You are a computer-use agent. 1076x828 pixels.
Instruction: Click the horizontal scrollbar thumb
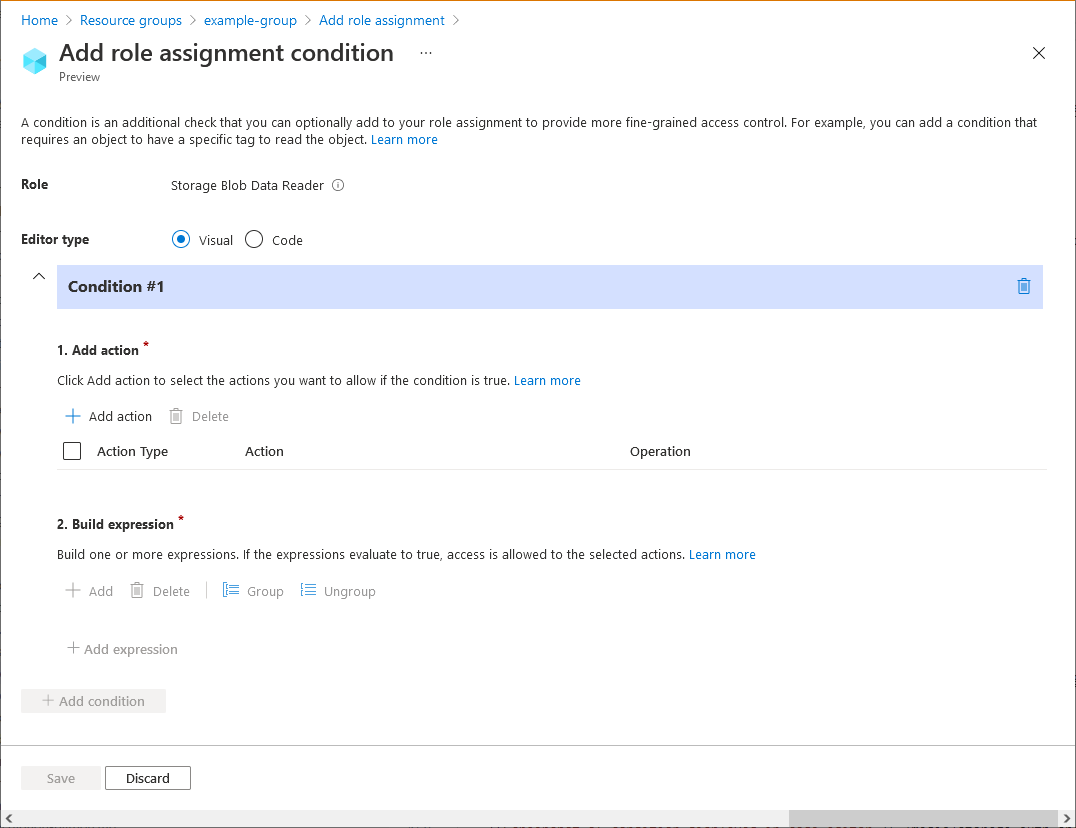(922, 818)
